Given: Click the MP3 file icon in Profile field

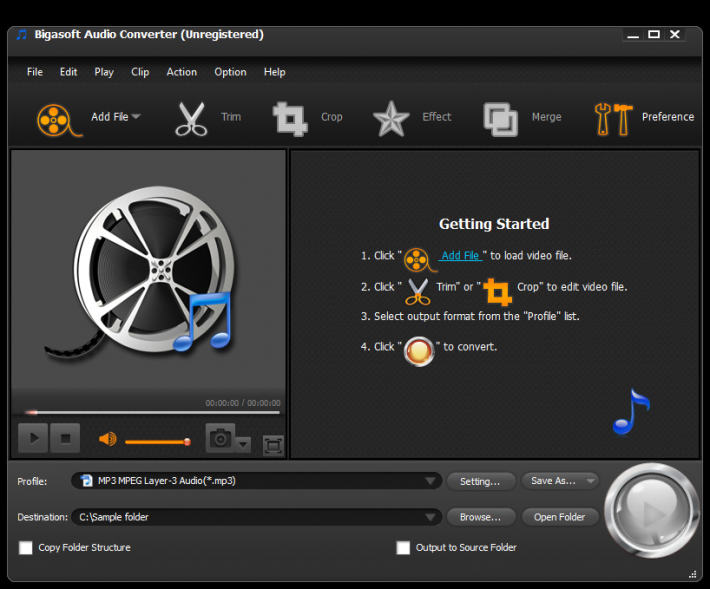Looking at the screenshot, I should 86,480.
